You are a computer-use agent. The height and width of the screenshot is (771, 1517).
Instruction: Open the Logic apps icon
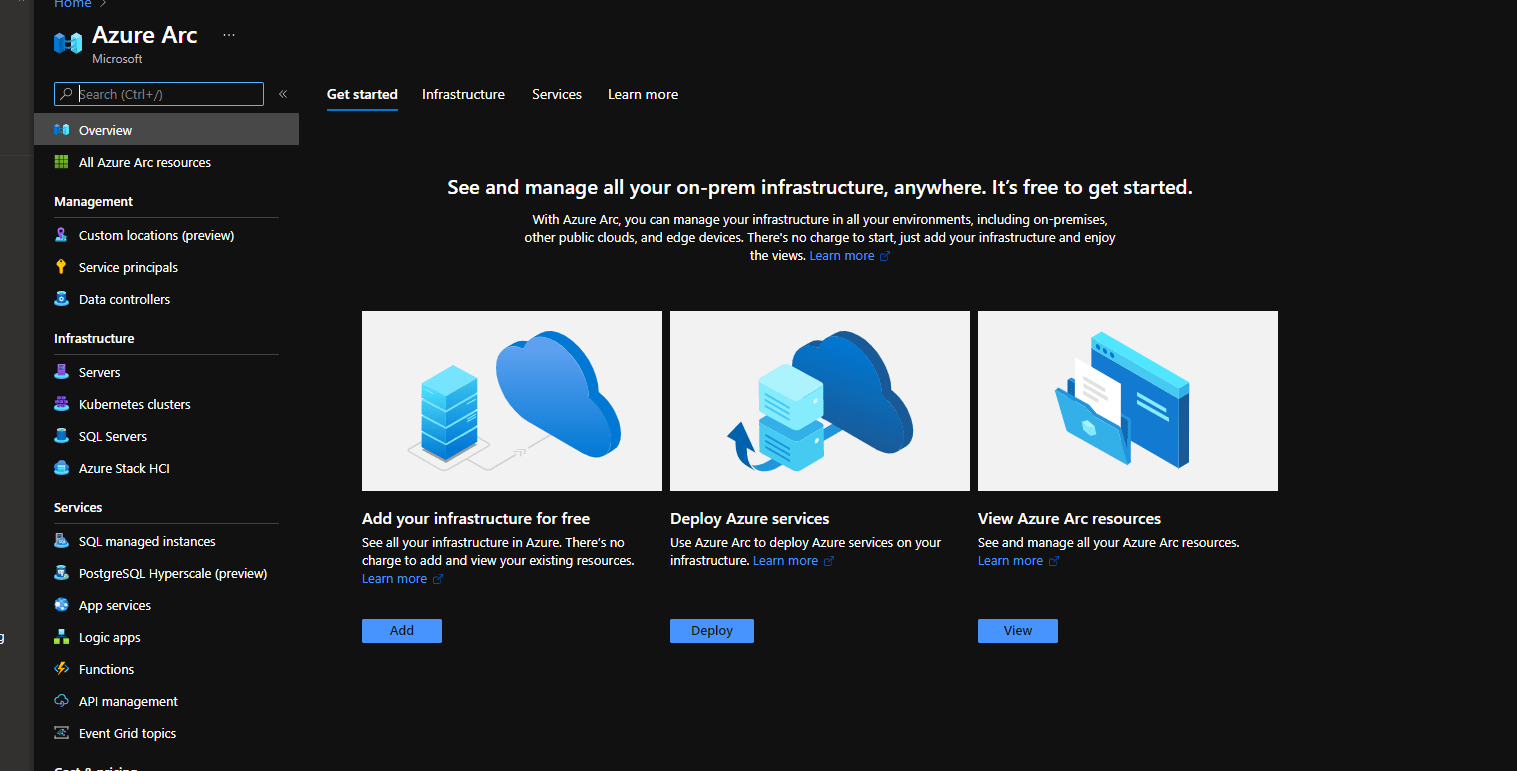coord(61,637)
